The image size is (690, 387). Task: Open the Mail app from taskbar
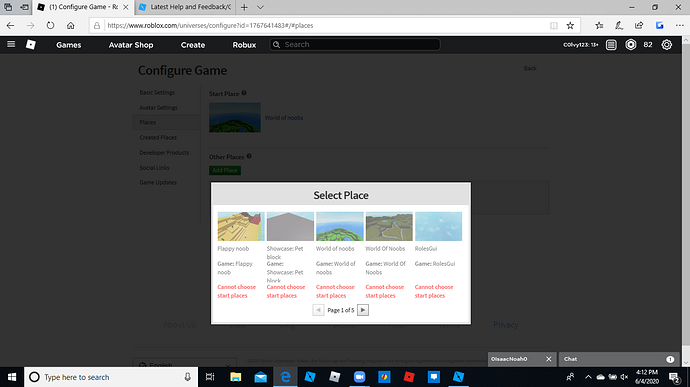click(261, 377)
